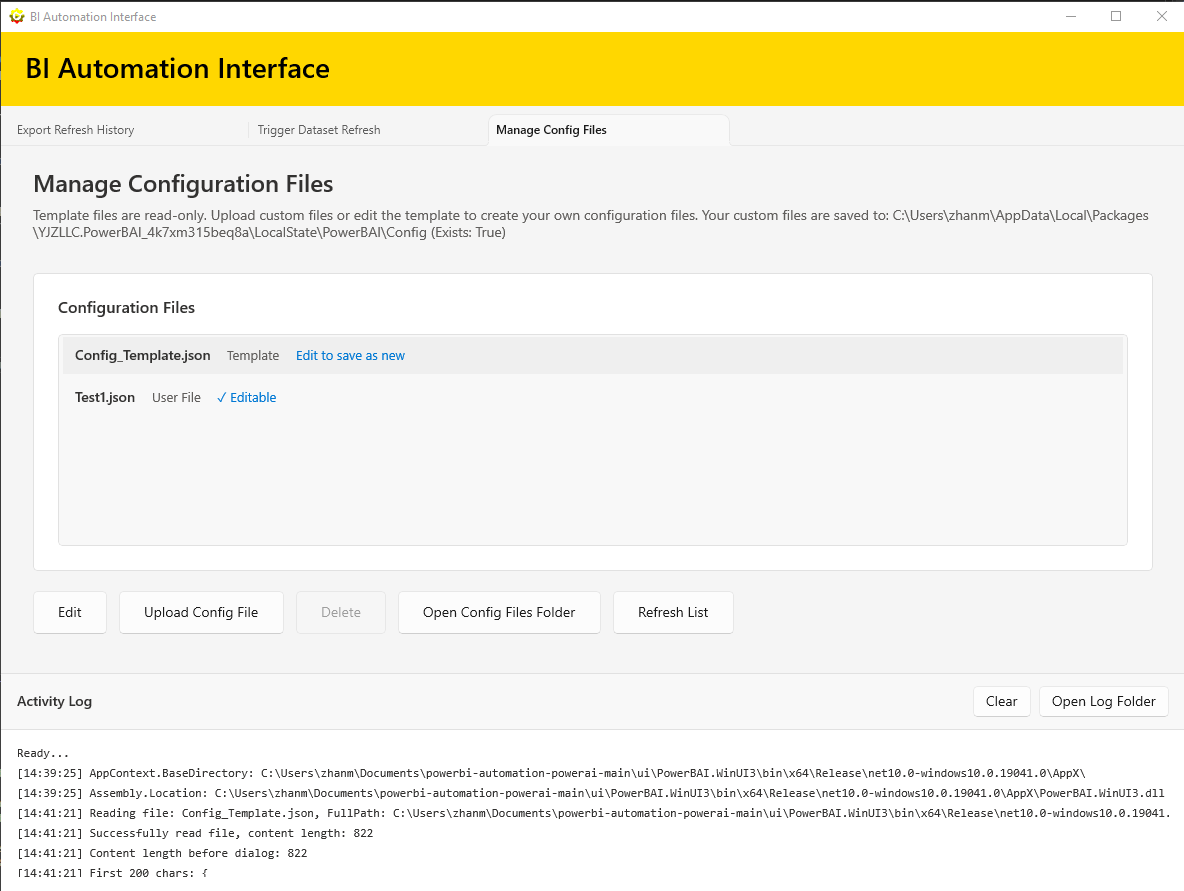Select the Config_Template.json row
Image resolution: width=1184 pixels, height=891 pixels.
pyautogui.click(x=142, y=355)
